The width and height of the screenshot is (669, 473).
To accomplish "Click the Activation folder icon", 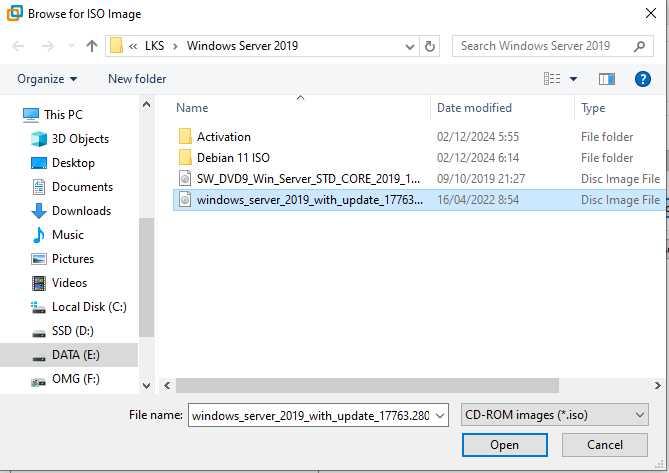I will coord(185,137).
